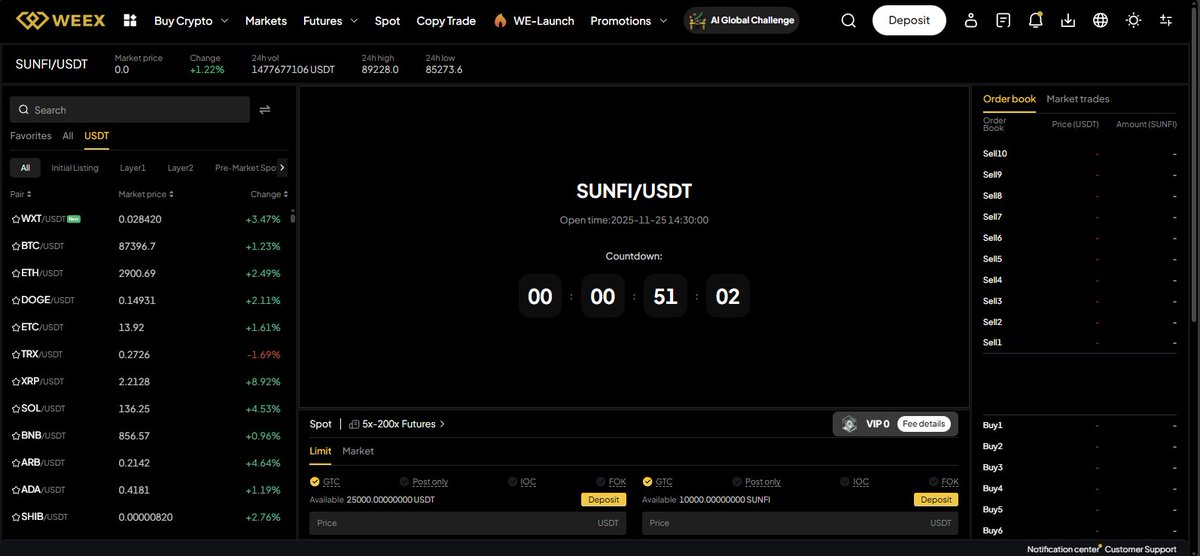
Task: Click the buy Price USDT input field
Action: [467, 523]
